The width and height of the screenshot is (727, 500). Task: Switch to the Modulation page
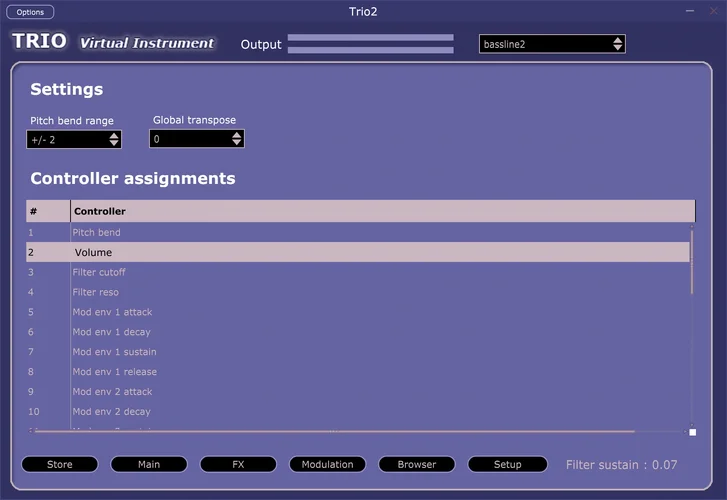pyautogui.click(x=327, y=464)
